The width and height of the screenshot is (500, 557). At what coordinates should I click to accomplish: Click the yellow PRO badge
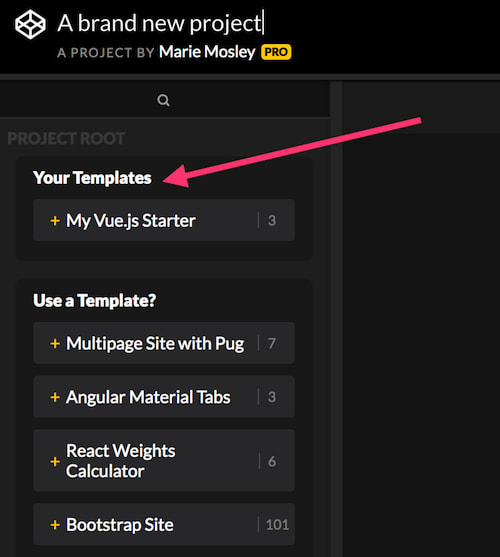276,52
